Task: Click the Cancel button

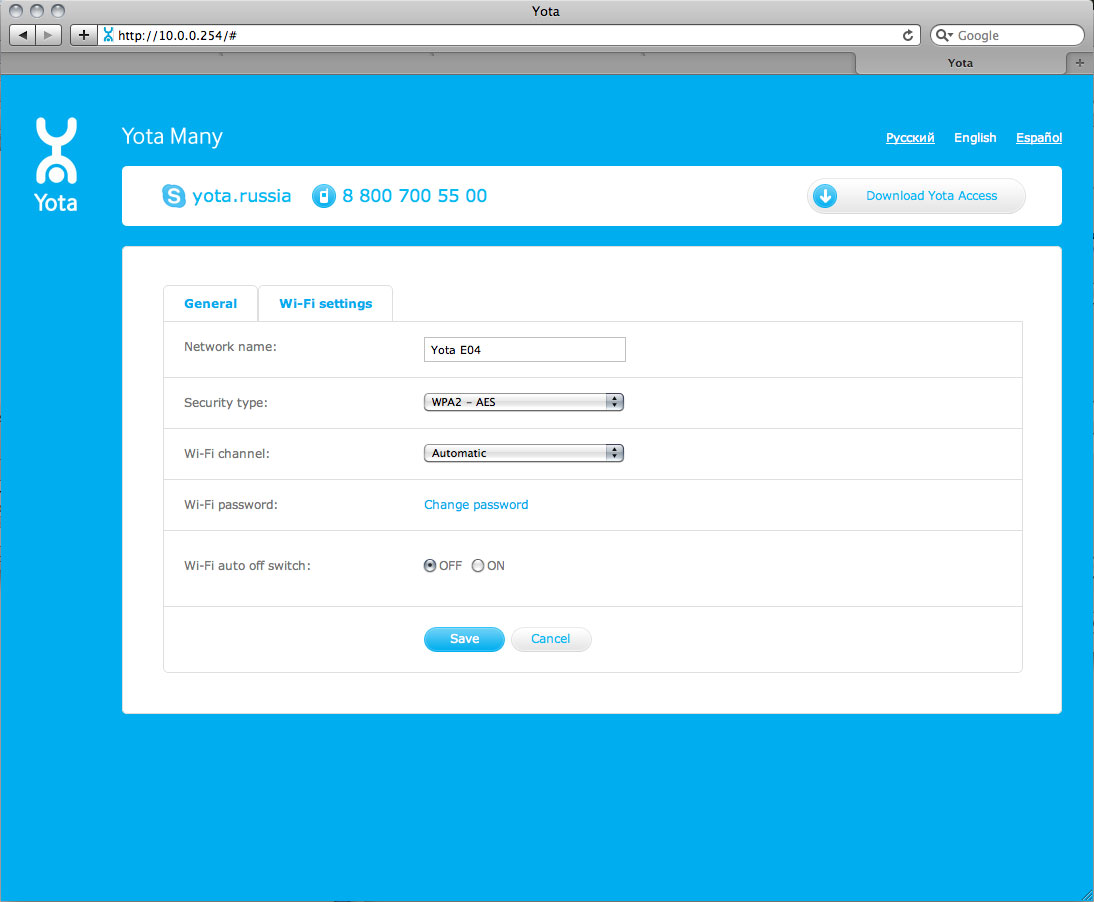Action: (550, 639)
